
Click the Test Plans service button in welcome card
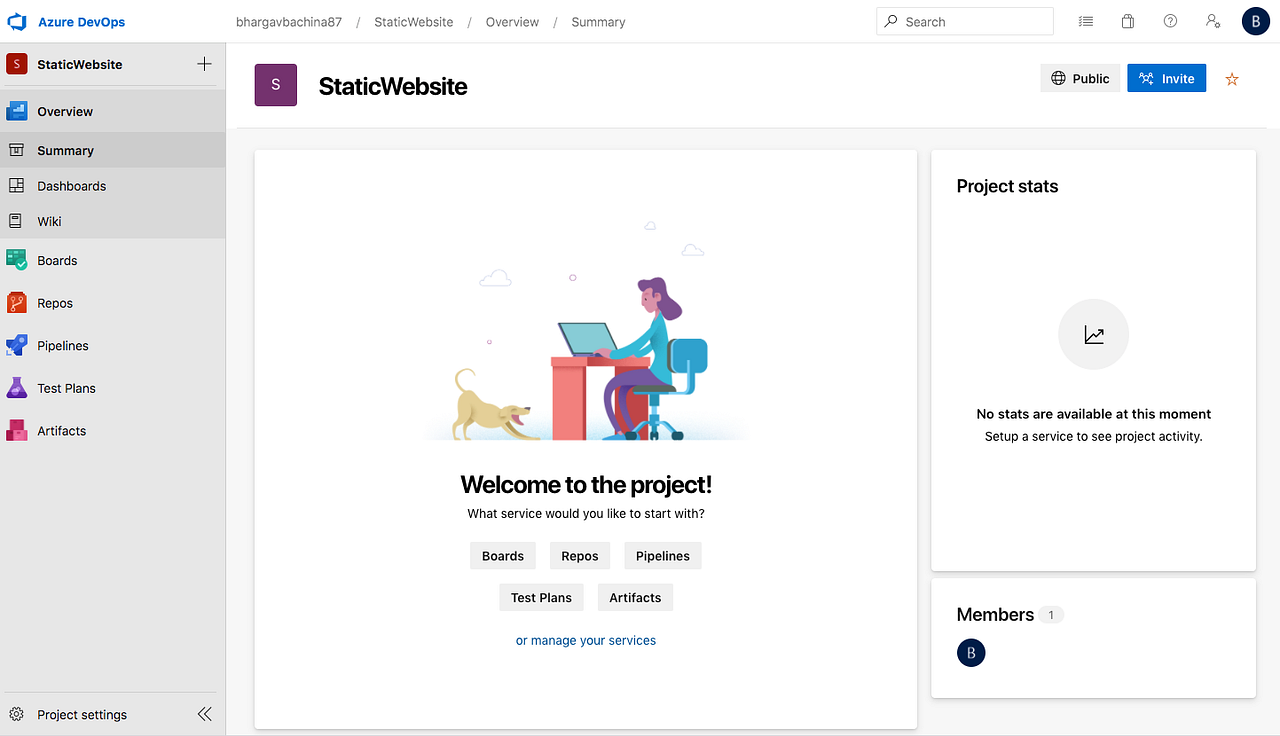541,597
